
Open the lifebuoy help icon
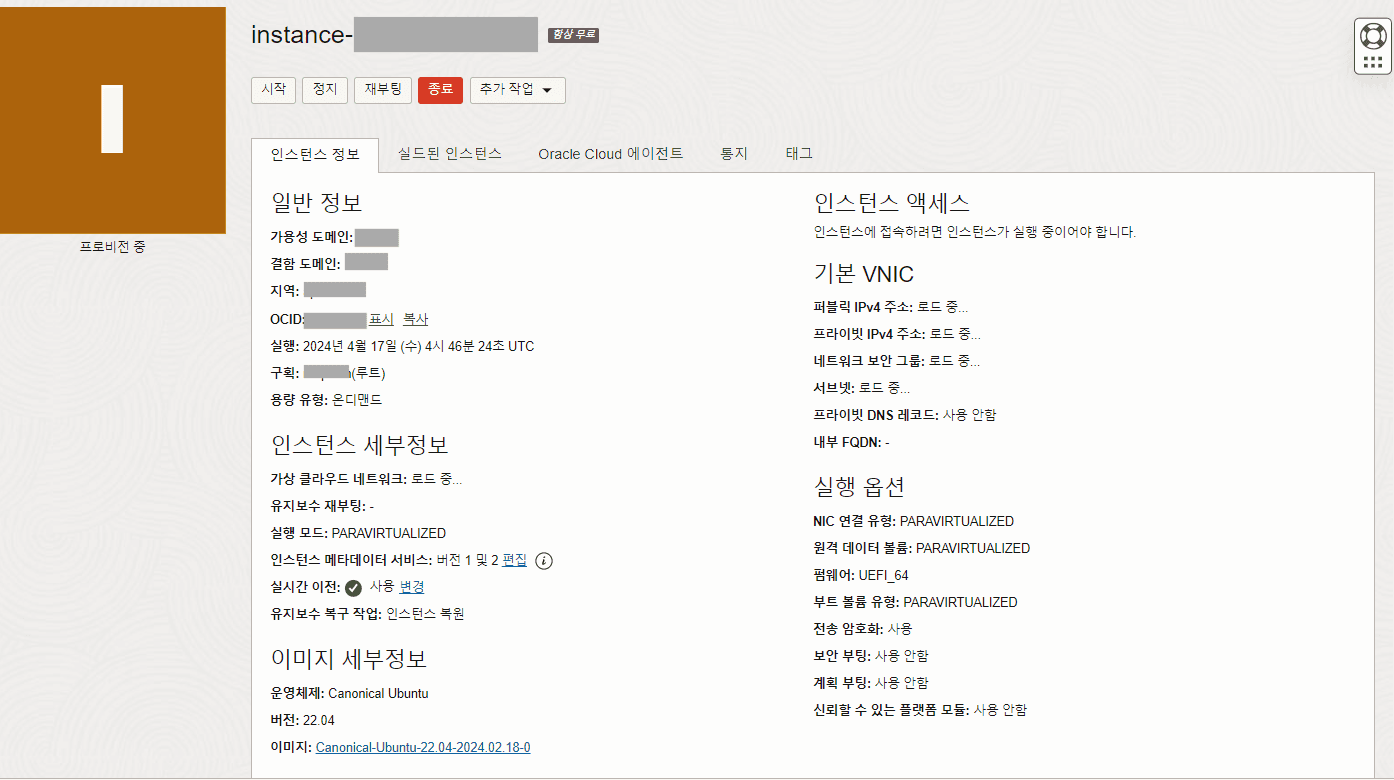[1373, 36]
